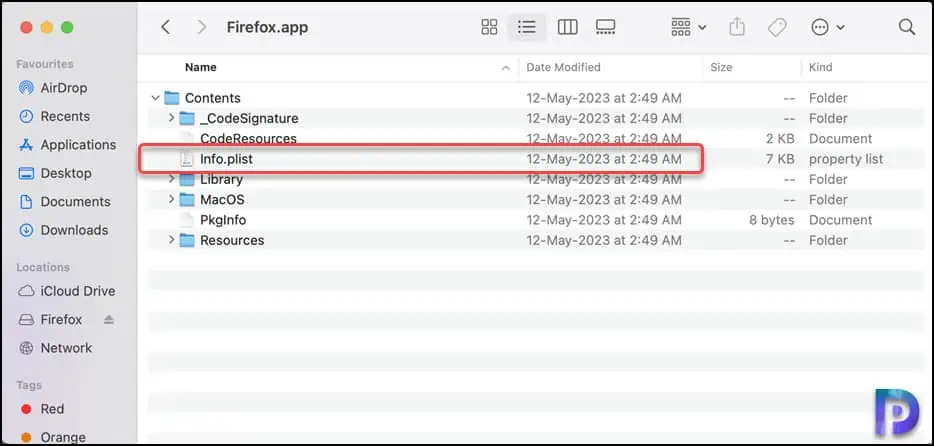Viewport: 934px width, 446px height.
Task: Open iCloud Drive in the sidebar
Action: point(66,291)
